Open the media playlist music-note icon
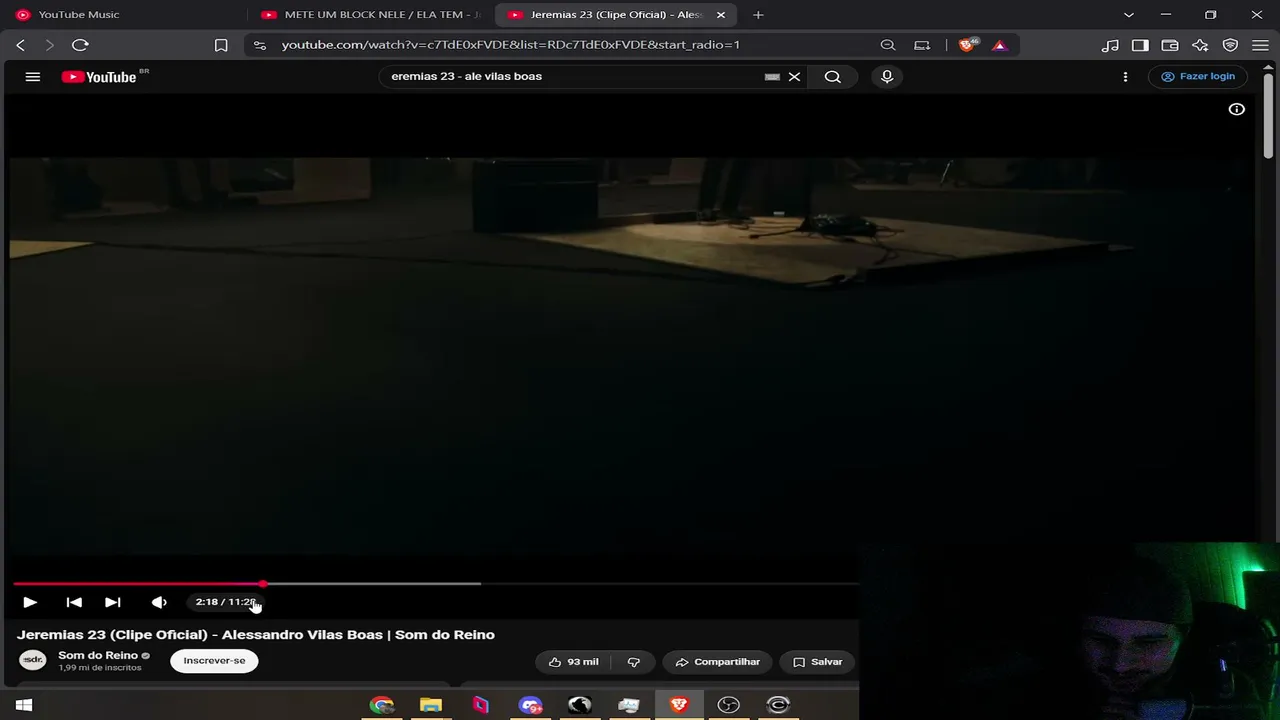Screen dimensions: 1280x720 pyautogui.click(x=1110, y=45)
